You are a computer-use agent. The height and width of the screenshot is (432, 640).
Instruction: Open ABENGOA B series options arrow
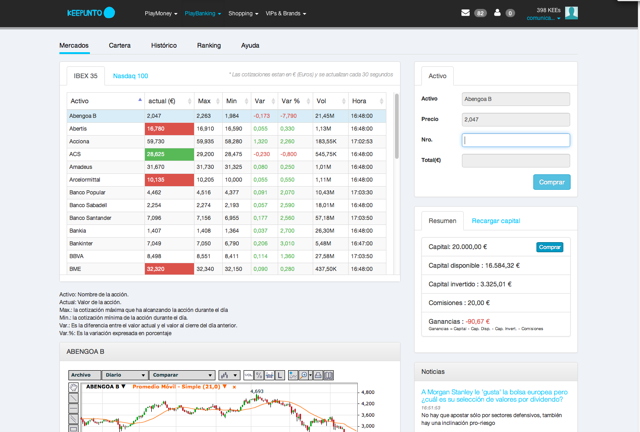123,386
